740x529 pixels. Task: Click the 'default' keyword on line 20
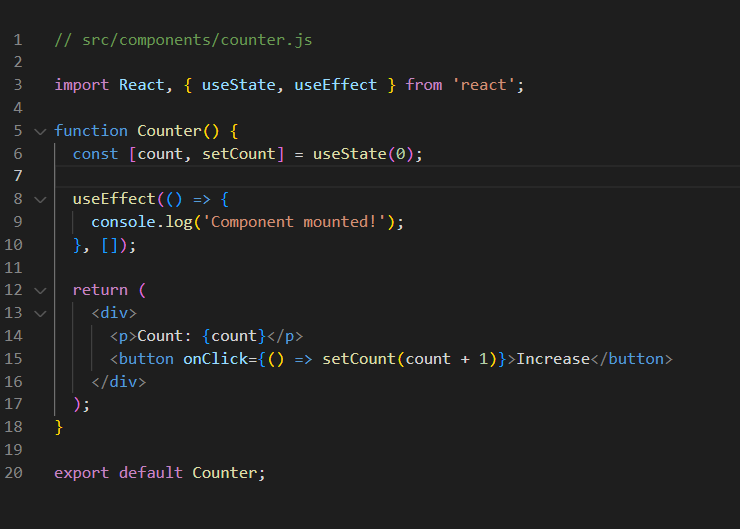point(151,473)
